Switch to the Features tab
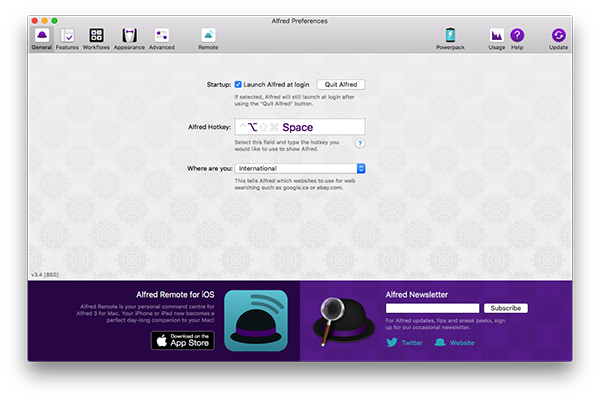 point(67,39)
